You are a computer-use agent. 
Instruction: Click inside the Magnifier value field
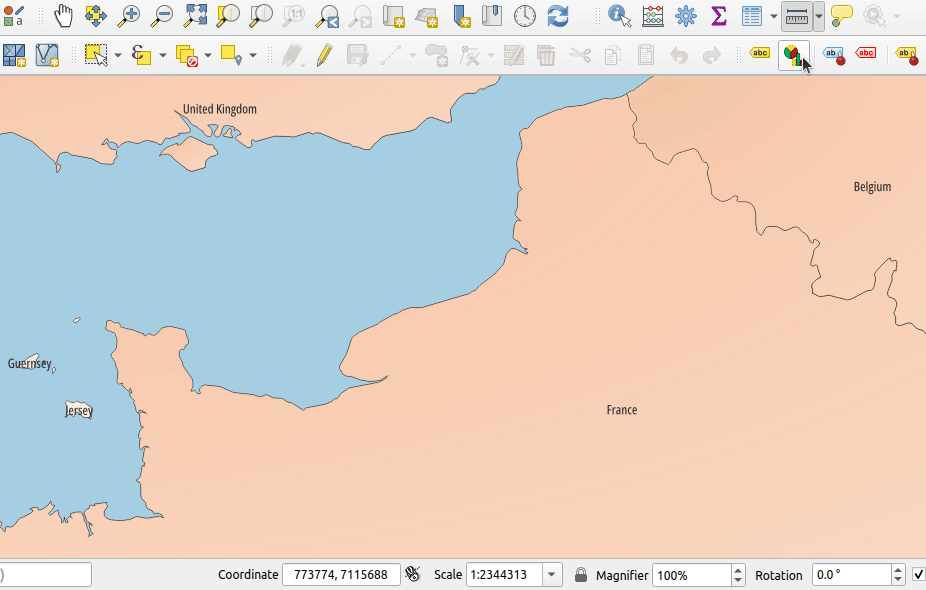click(692, 575)
